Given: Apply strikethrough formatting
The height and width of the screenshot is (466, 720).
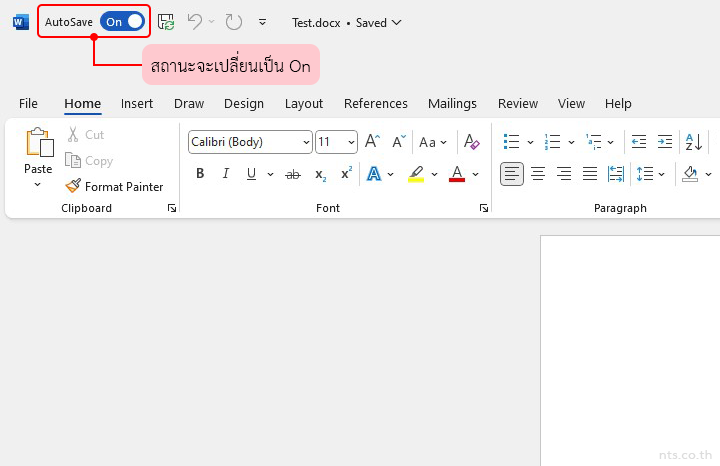Looking at the screenshot, I should point(293,174).
